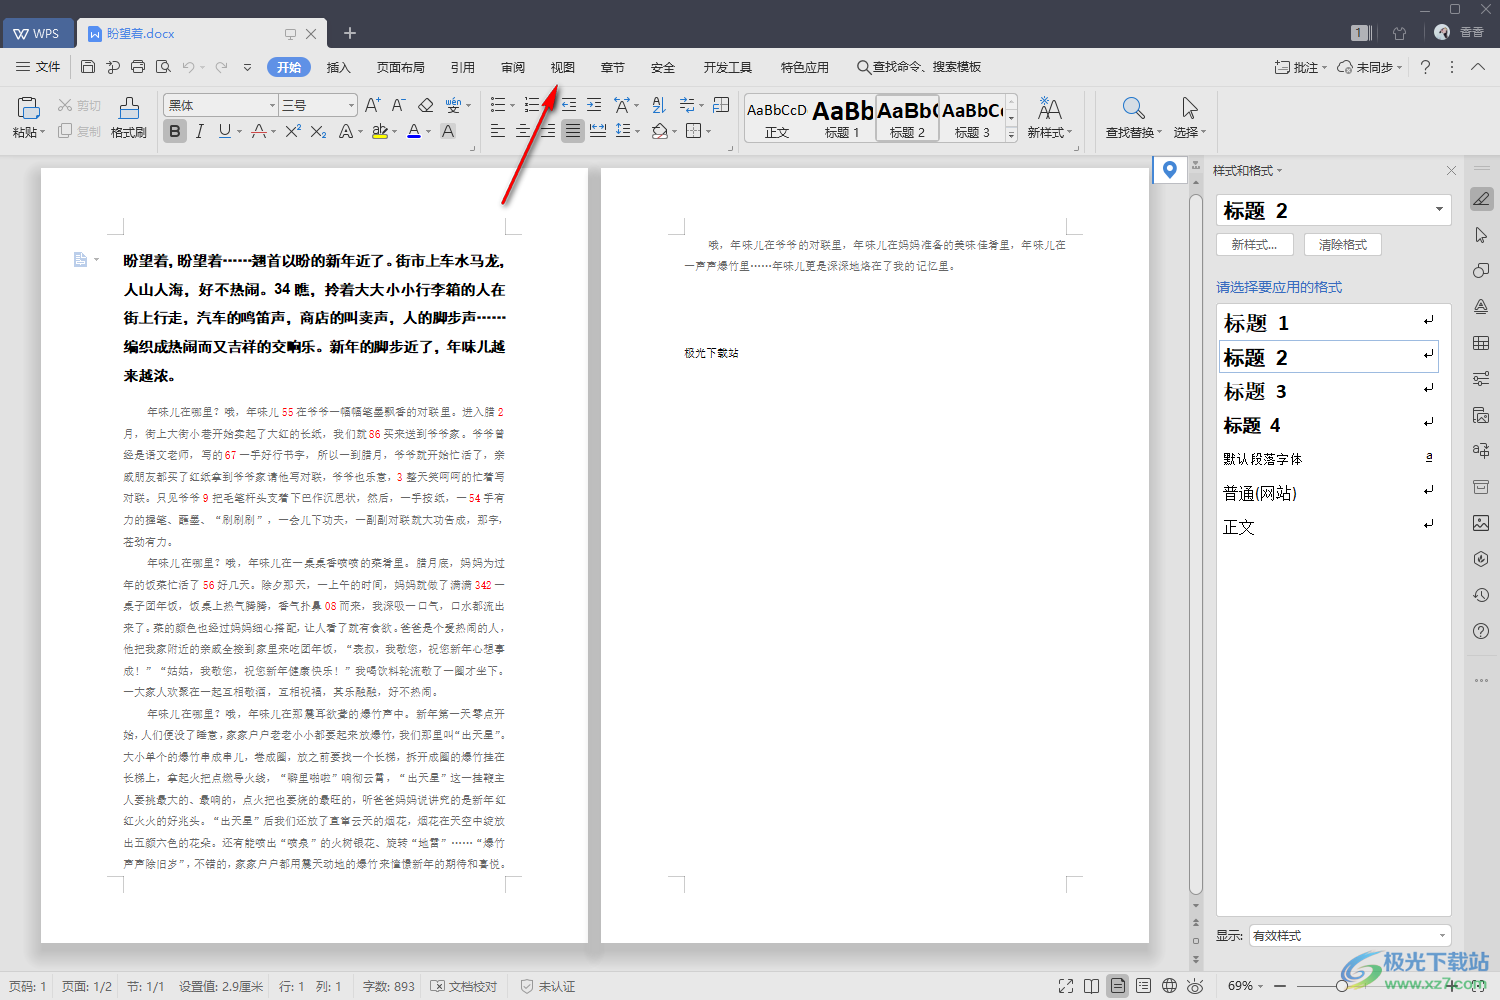Switch to the 页面布局 tab
This screenshot has width=1500, height=1000.
coord(401,67)
